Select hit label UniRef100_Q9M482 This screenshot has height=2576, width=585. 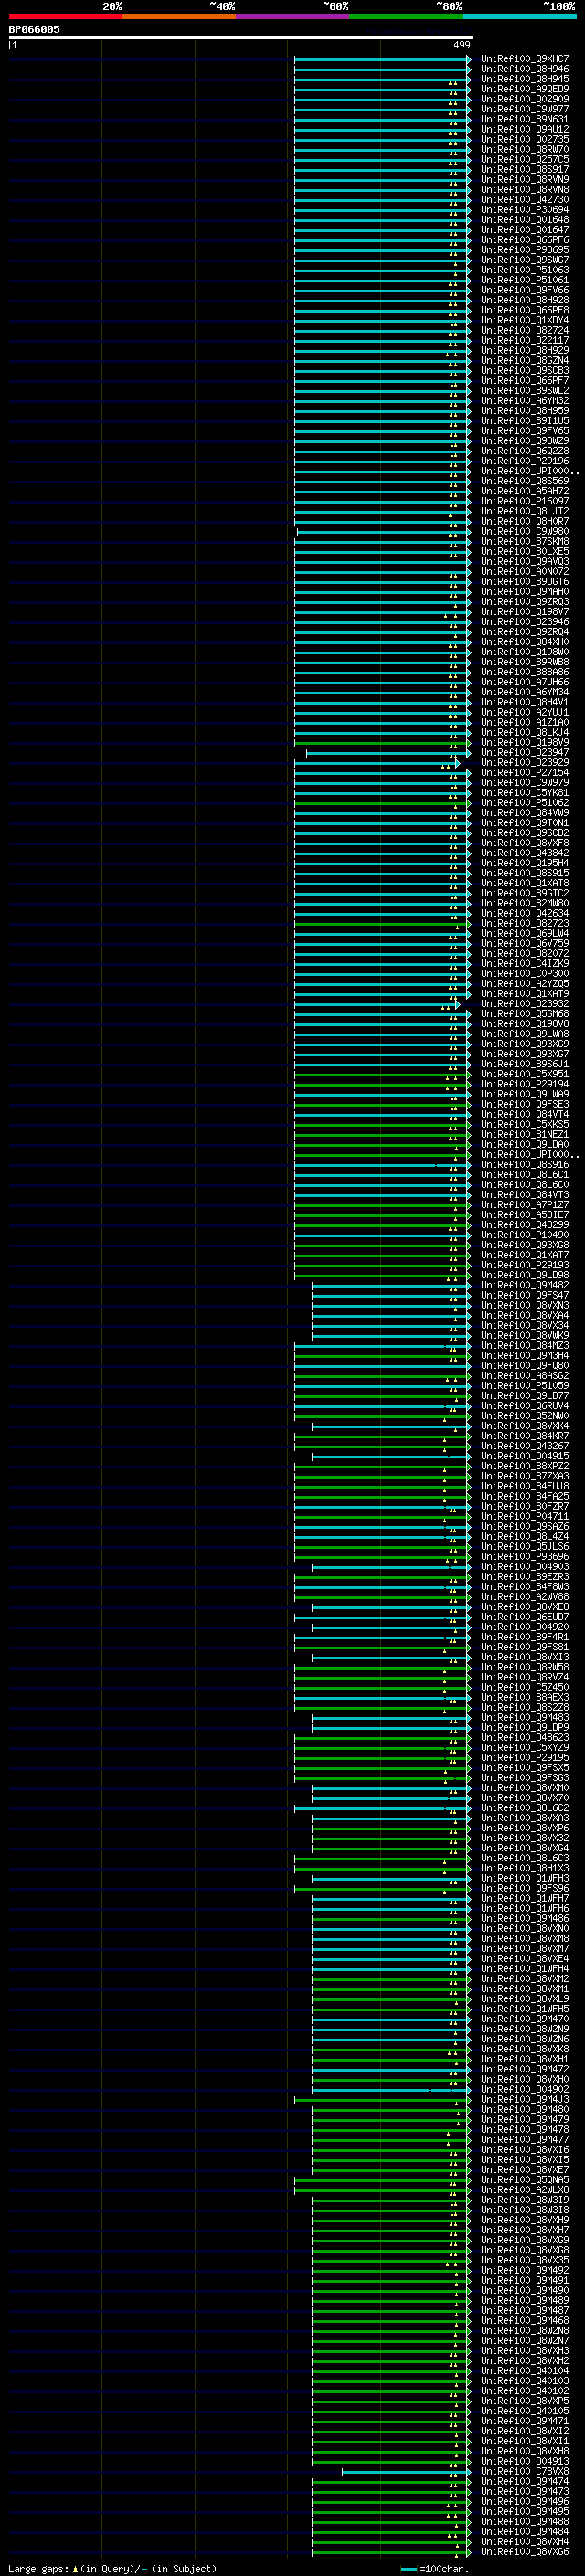525,1286
